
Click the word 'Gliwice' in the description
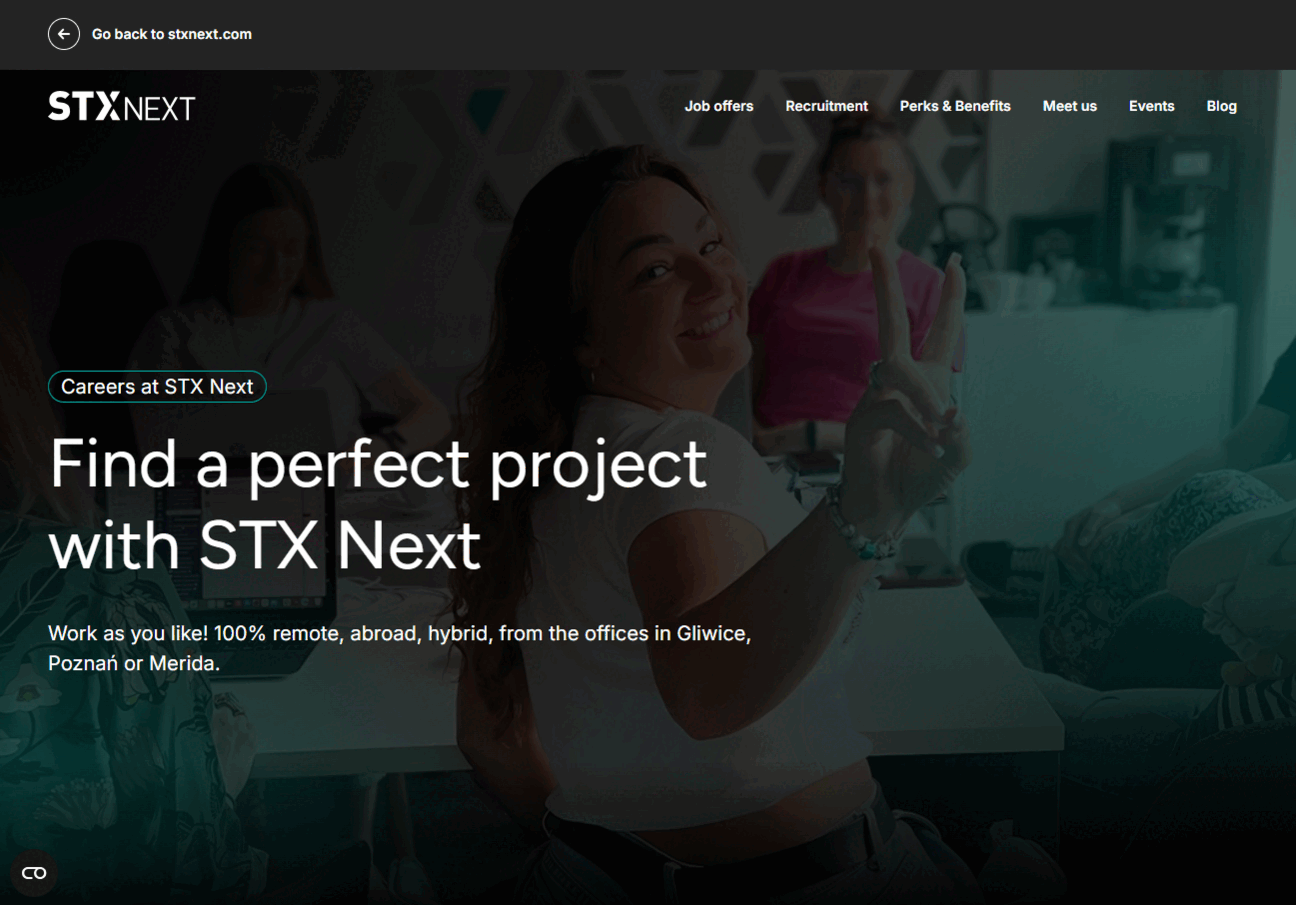713,633
